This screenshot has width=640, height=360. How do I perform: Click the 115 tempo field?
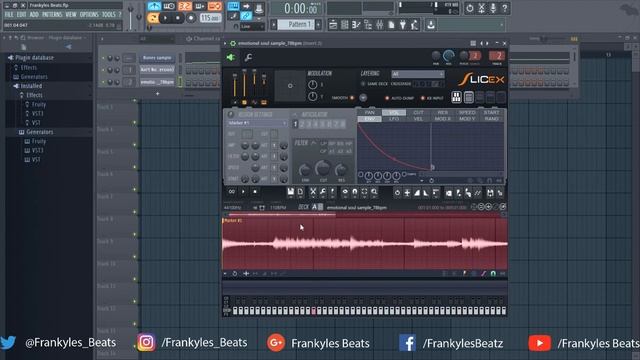pyautogui.click(x=211, y=18)
